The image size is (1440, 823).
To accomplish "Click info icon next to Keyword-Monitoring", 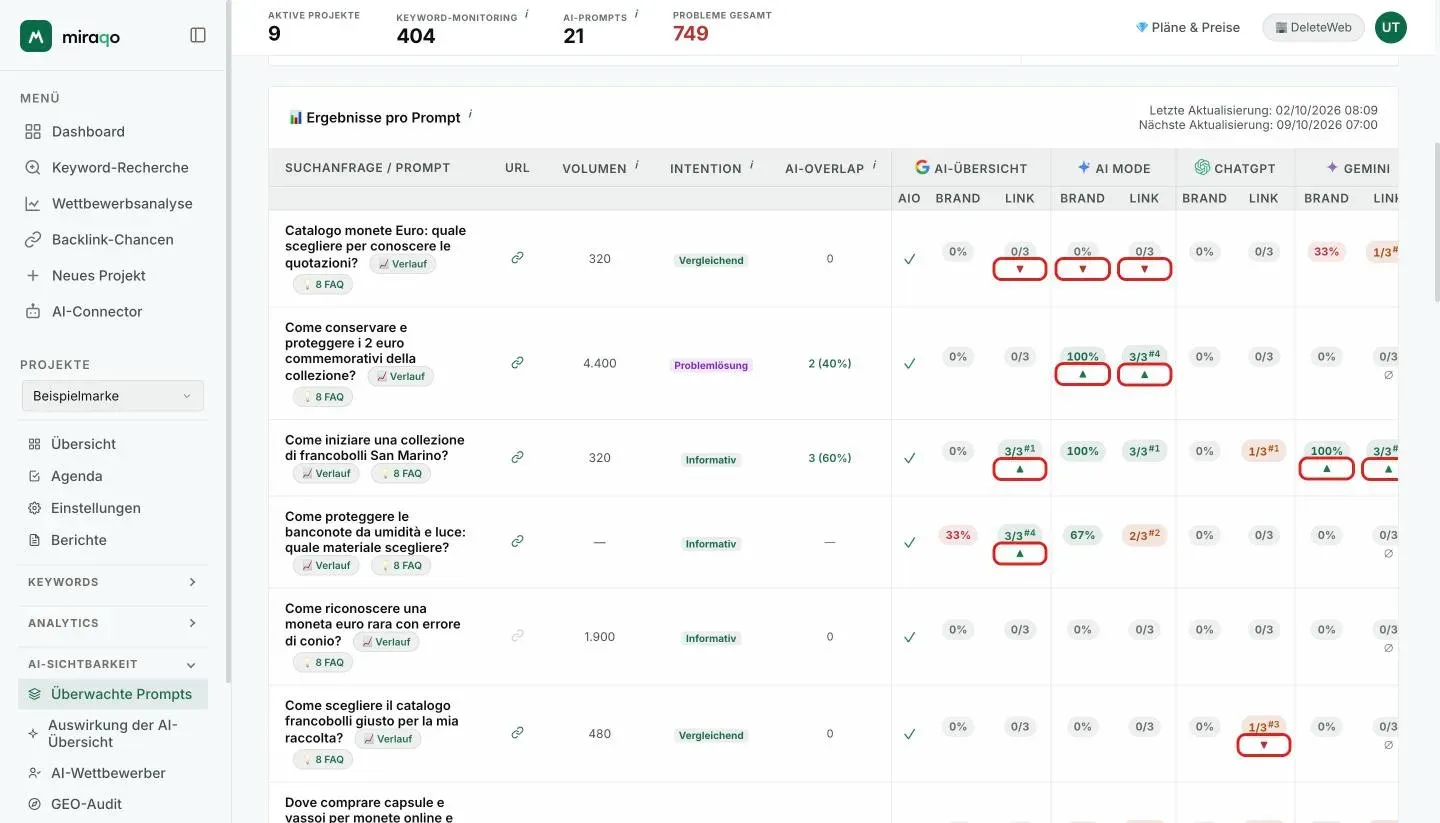I will click(527, 15).
